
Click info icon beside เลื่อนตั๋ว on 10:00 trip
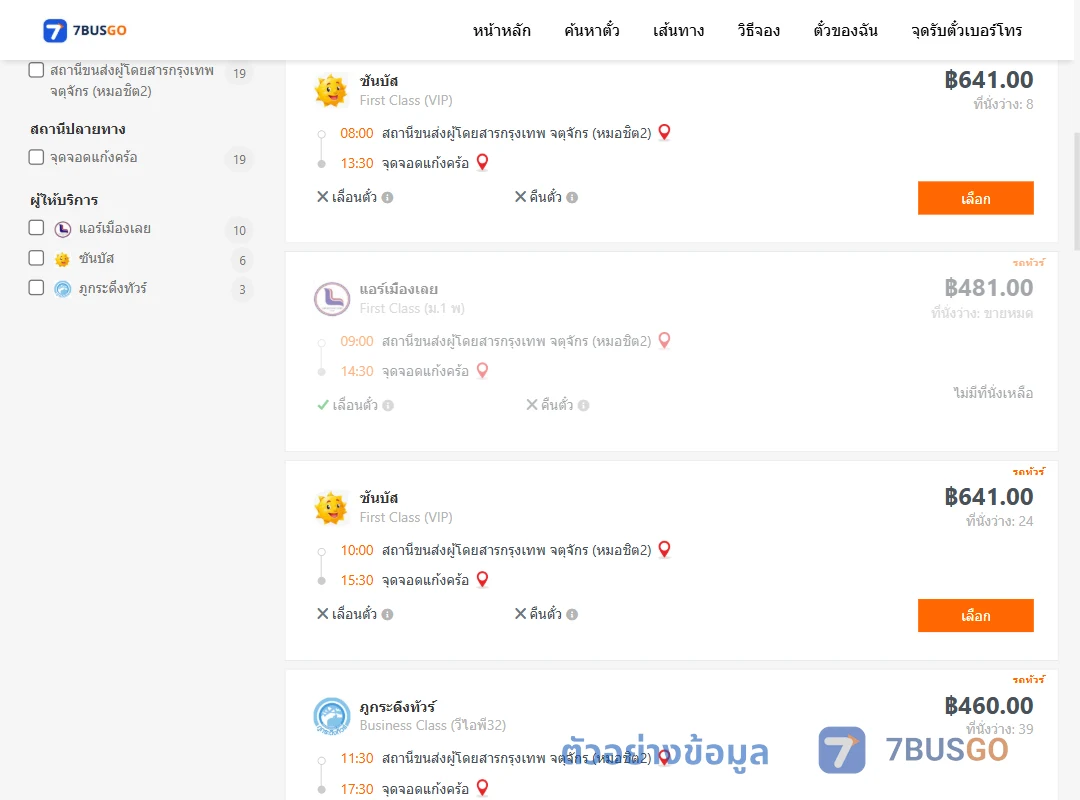coord(388,615)
